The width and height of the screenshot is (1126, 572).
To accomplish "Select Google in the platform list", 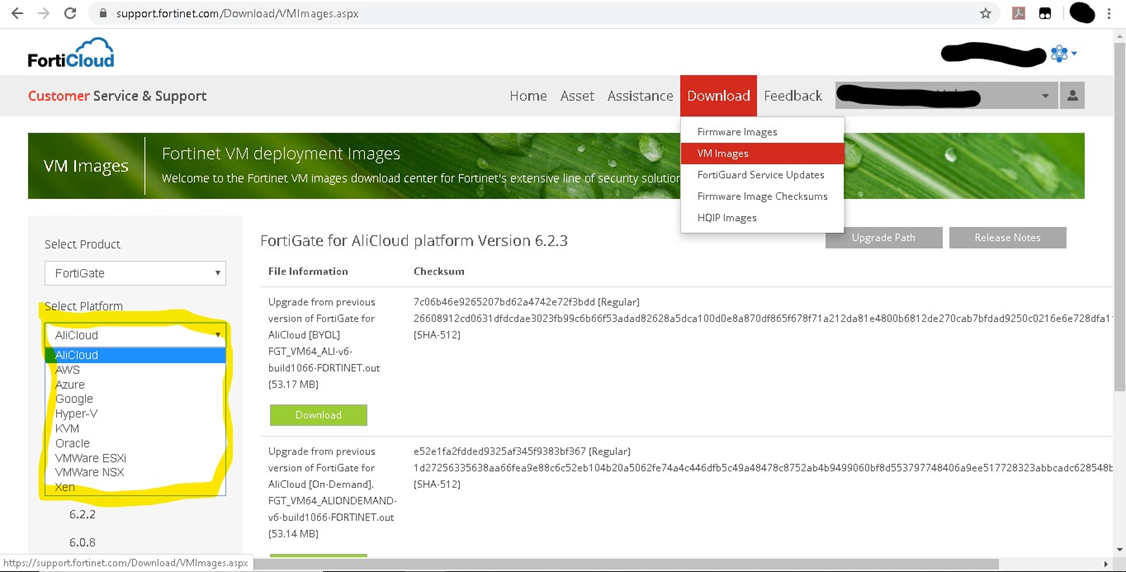I will 135,399.
